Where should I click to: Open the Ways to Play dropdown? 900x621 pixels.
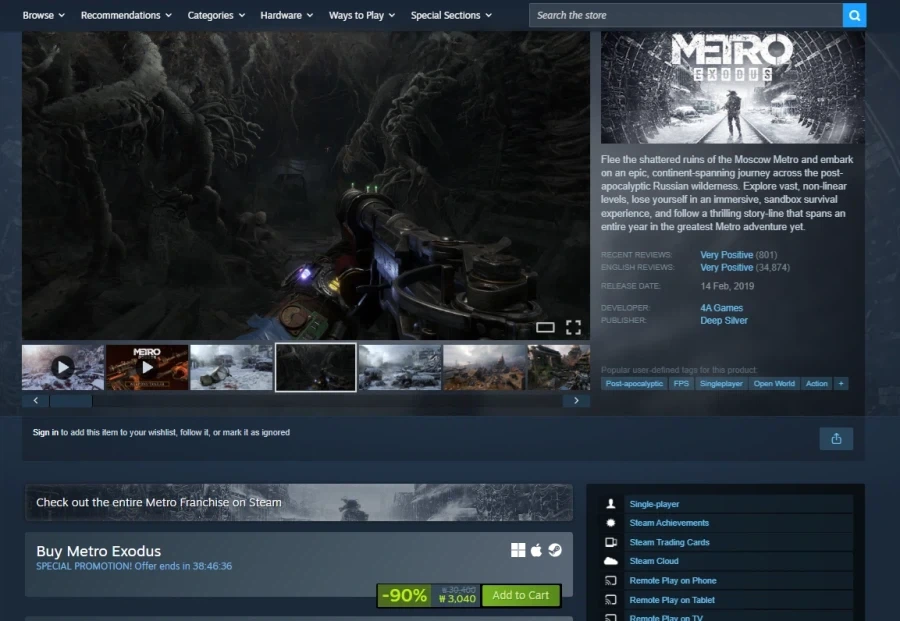(x=362, y=15)
